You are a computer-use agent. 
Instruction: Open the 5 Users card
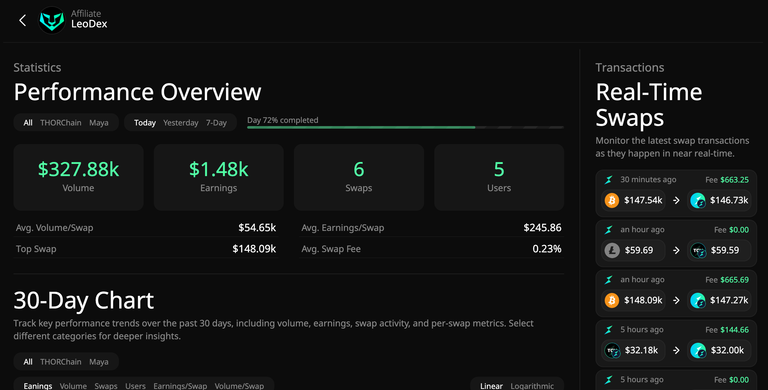(499, 177)
